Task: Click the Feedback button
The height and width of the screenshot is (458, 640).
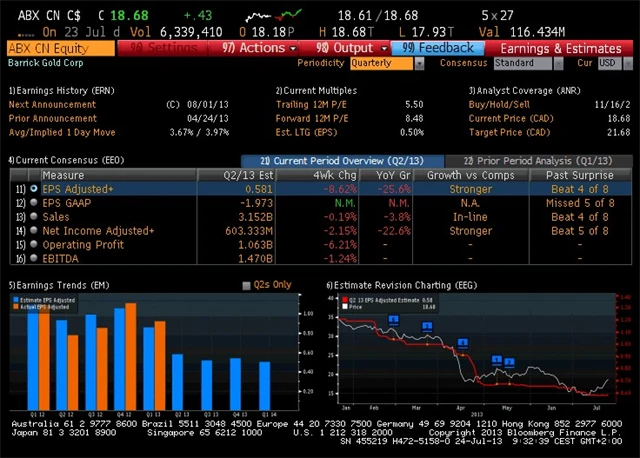Action: (x=438, y=48)
